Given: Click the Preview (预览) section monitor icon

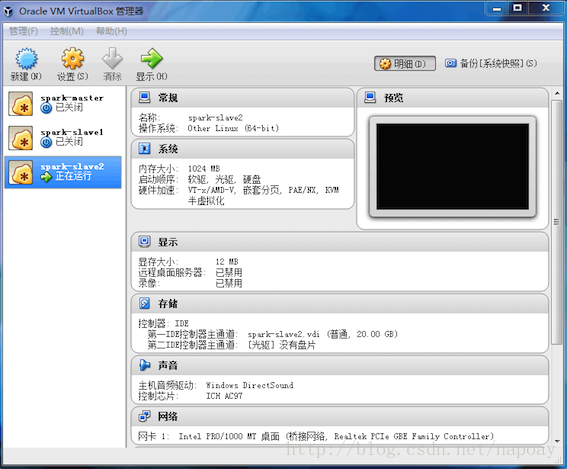Looking at the screenshot, I should click(370, 97).
